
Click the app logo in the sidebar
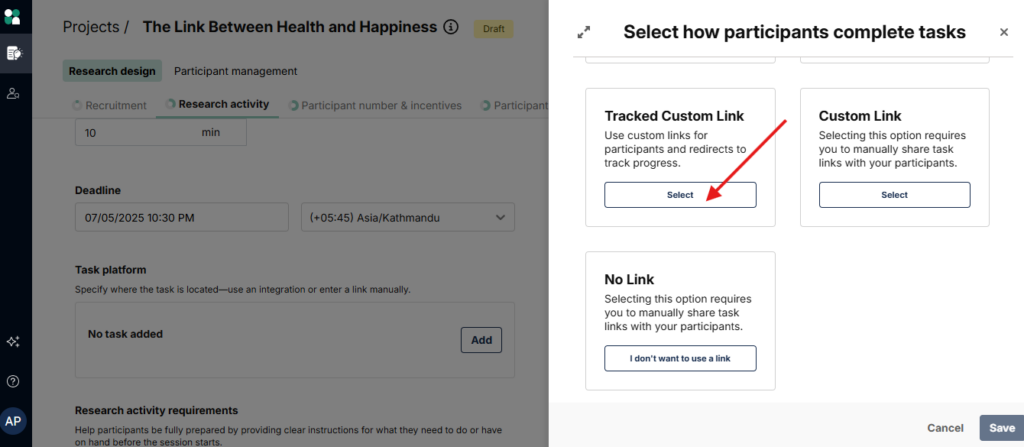(x=12, y=16)
